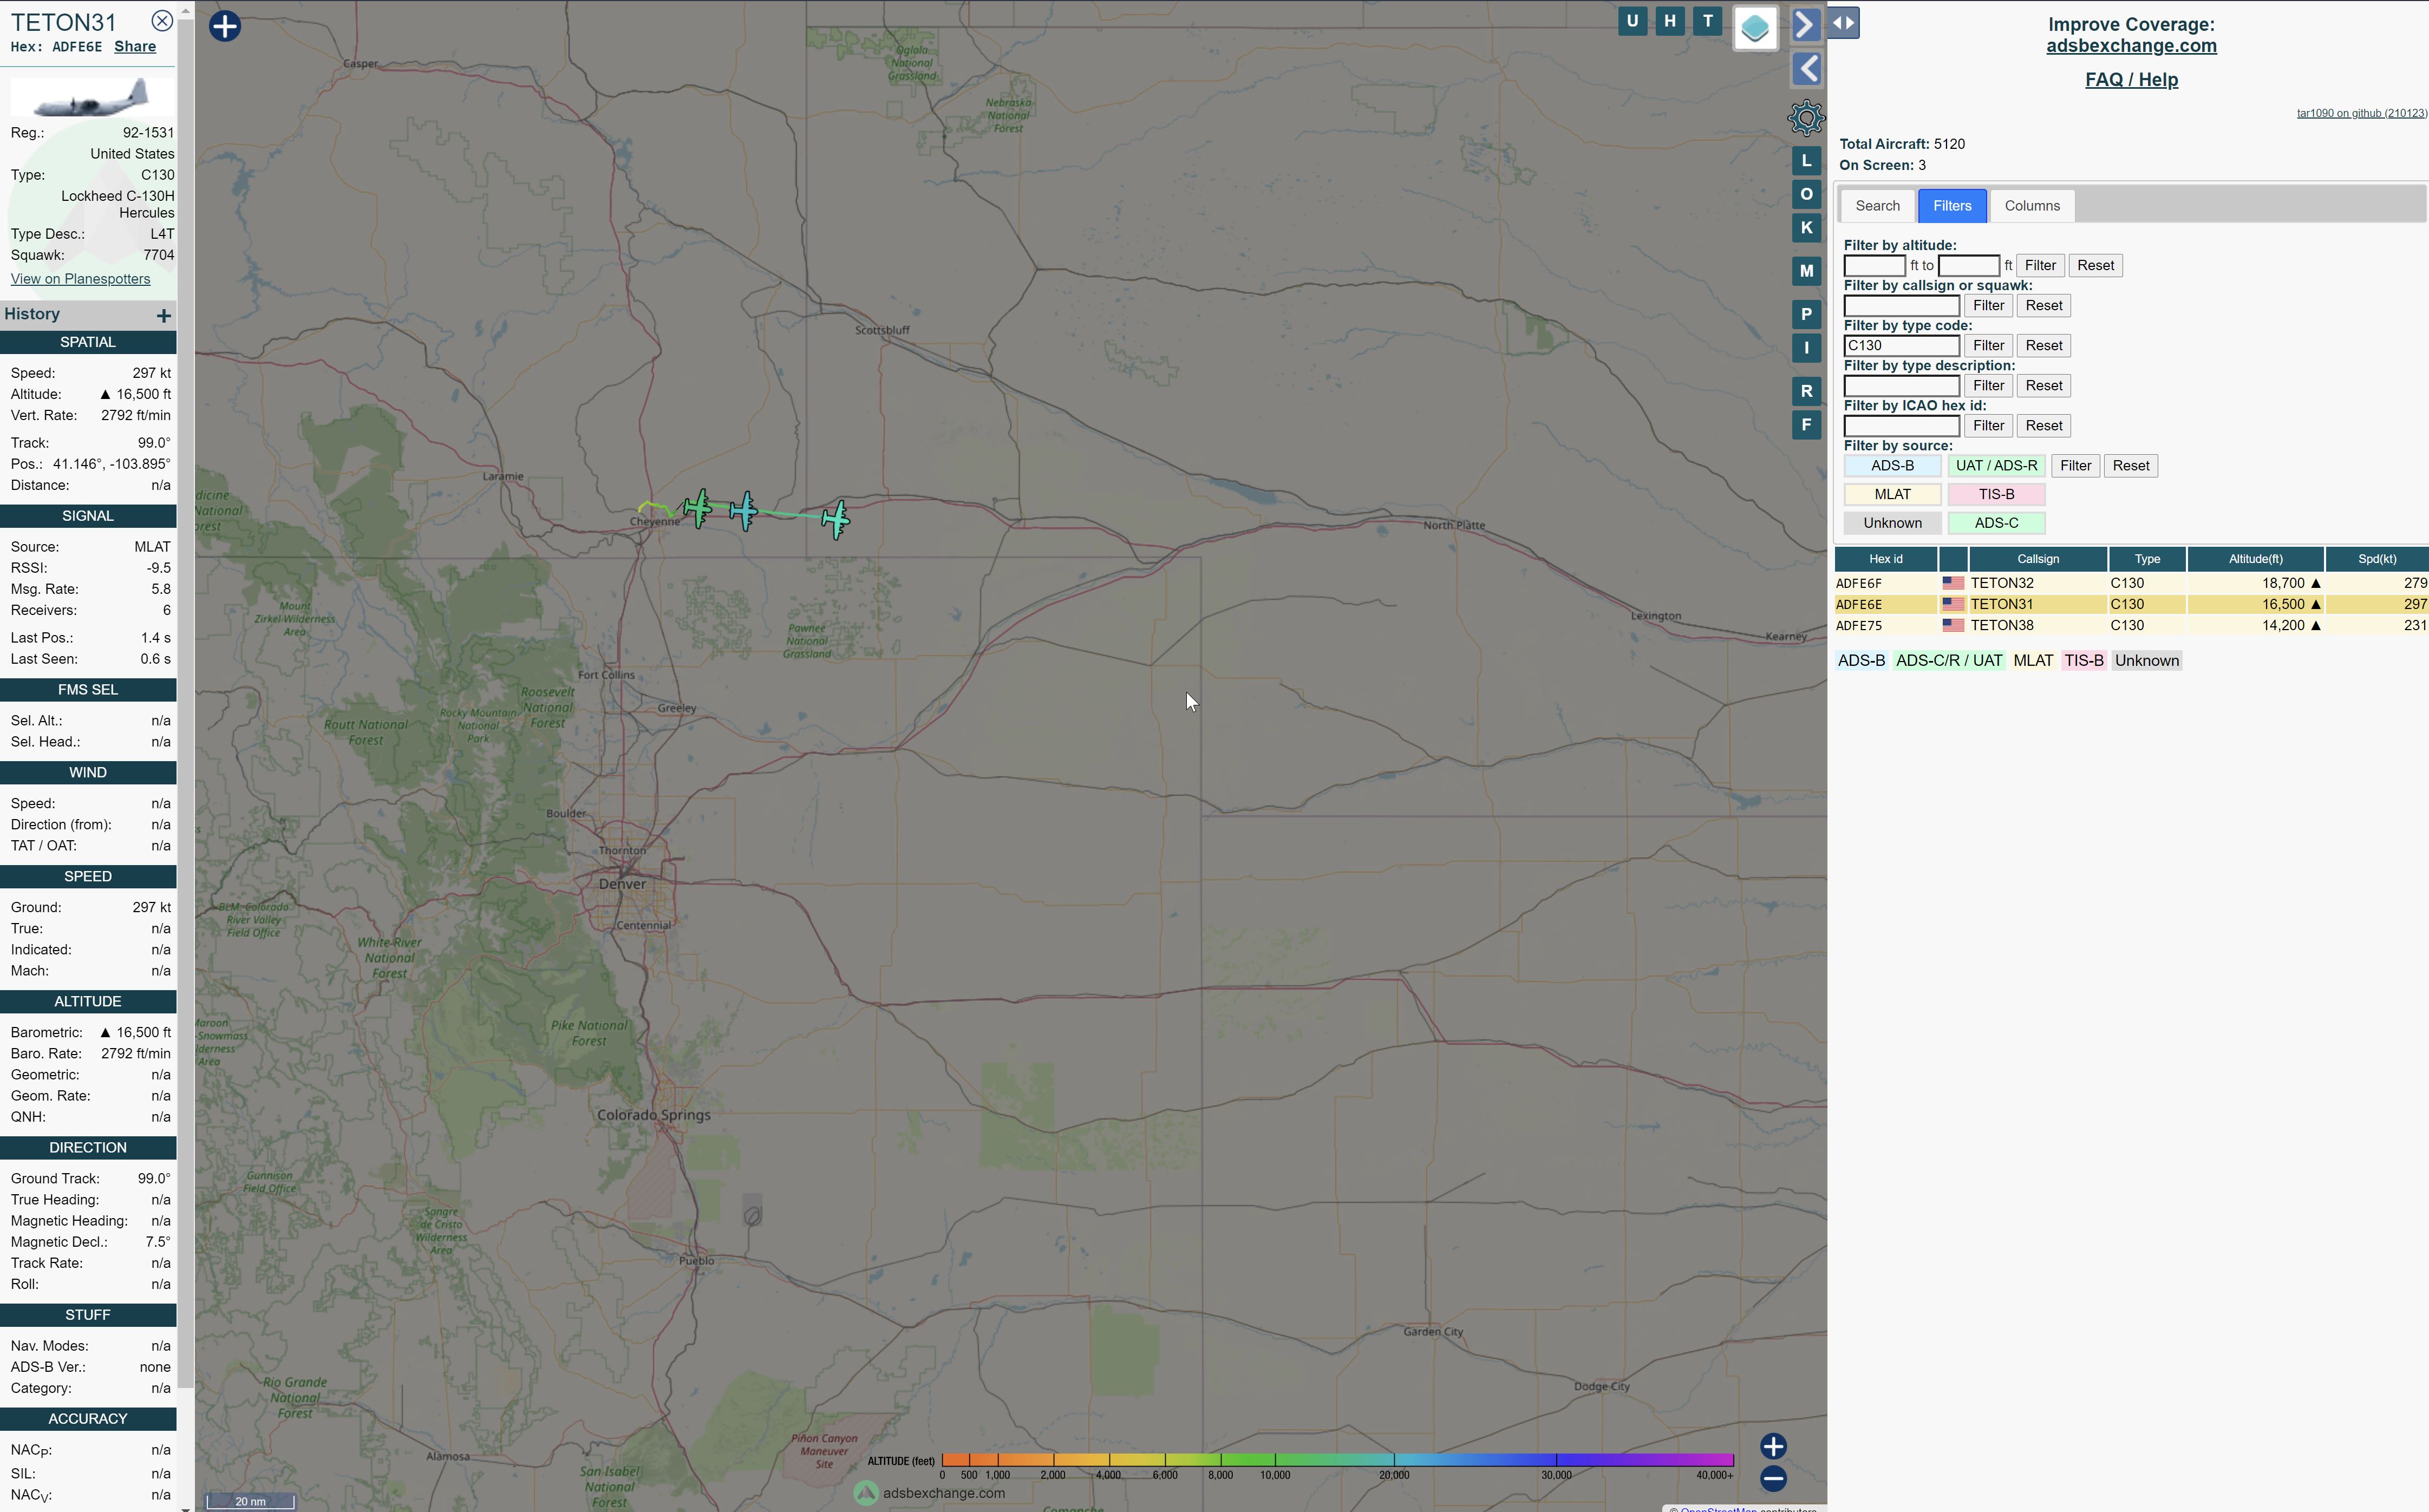Apply the callsign or squawk filter
The width and height of the screenshot is (2429, 1512).
1988,306
